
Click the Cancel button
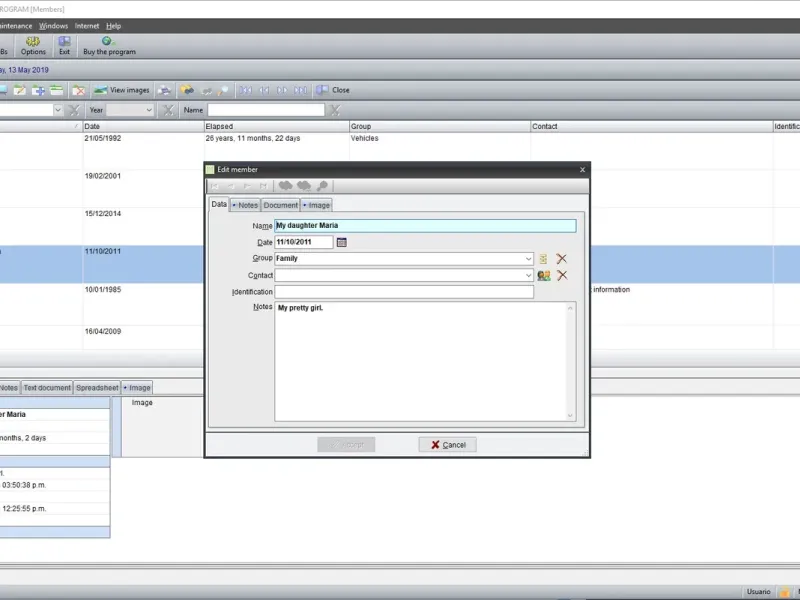(448, 445)
